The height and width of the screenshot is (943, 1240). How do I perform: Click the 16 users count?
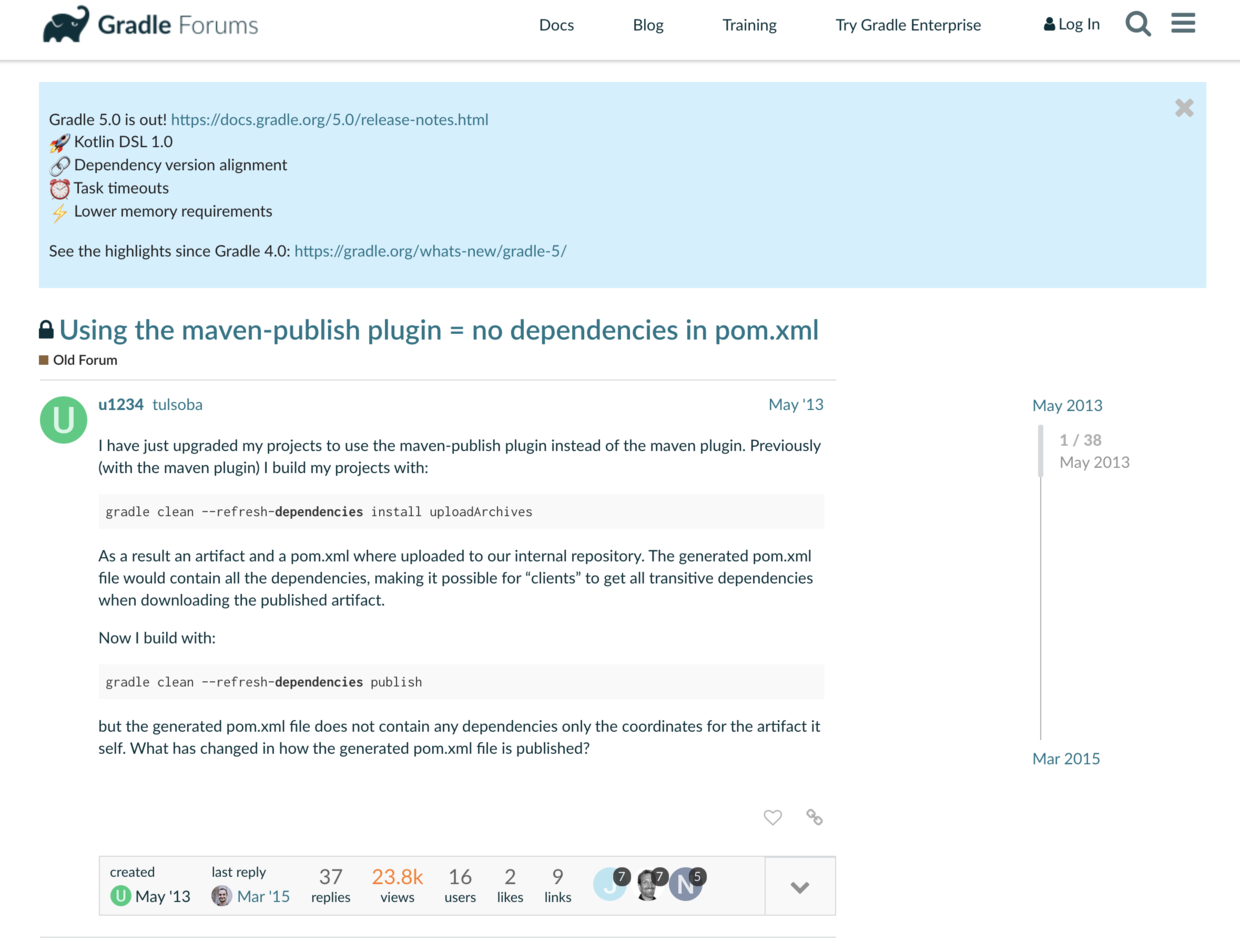pos(460,886)
